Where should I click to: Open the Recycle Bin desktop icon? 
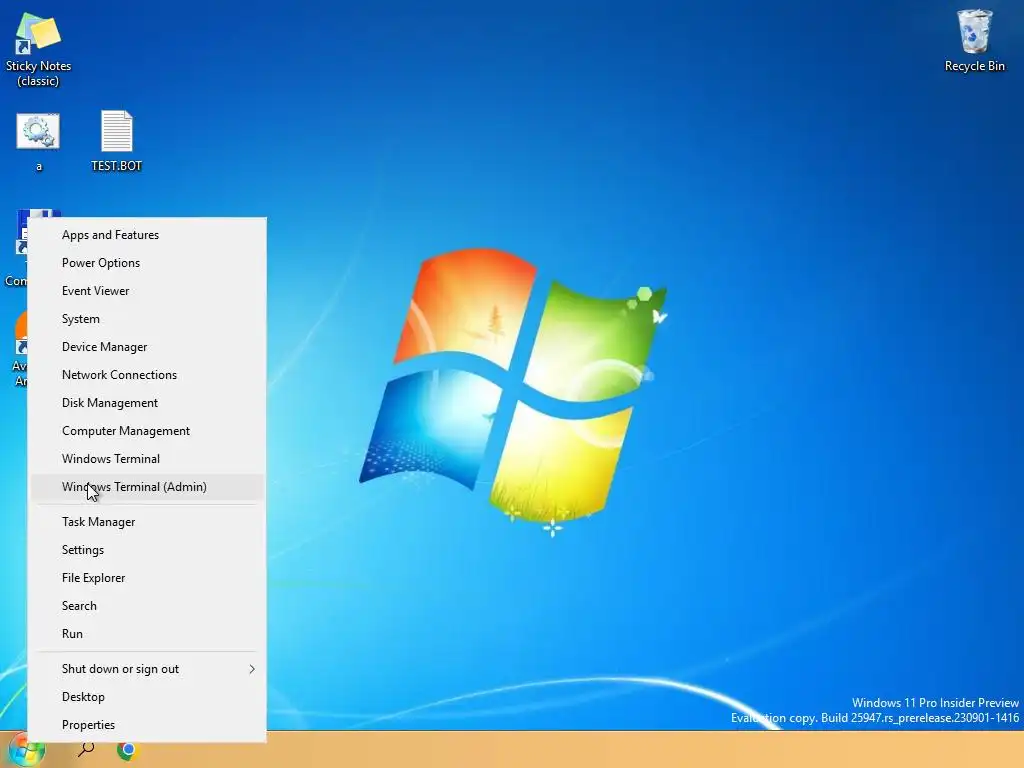974,40
